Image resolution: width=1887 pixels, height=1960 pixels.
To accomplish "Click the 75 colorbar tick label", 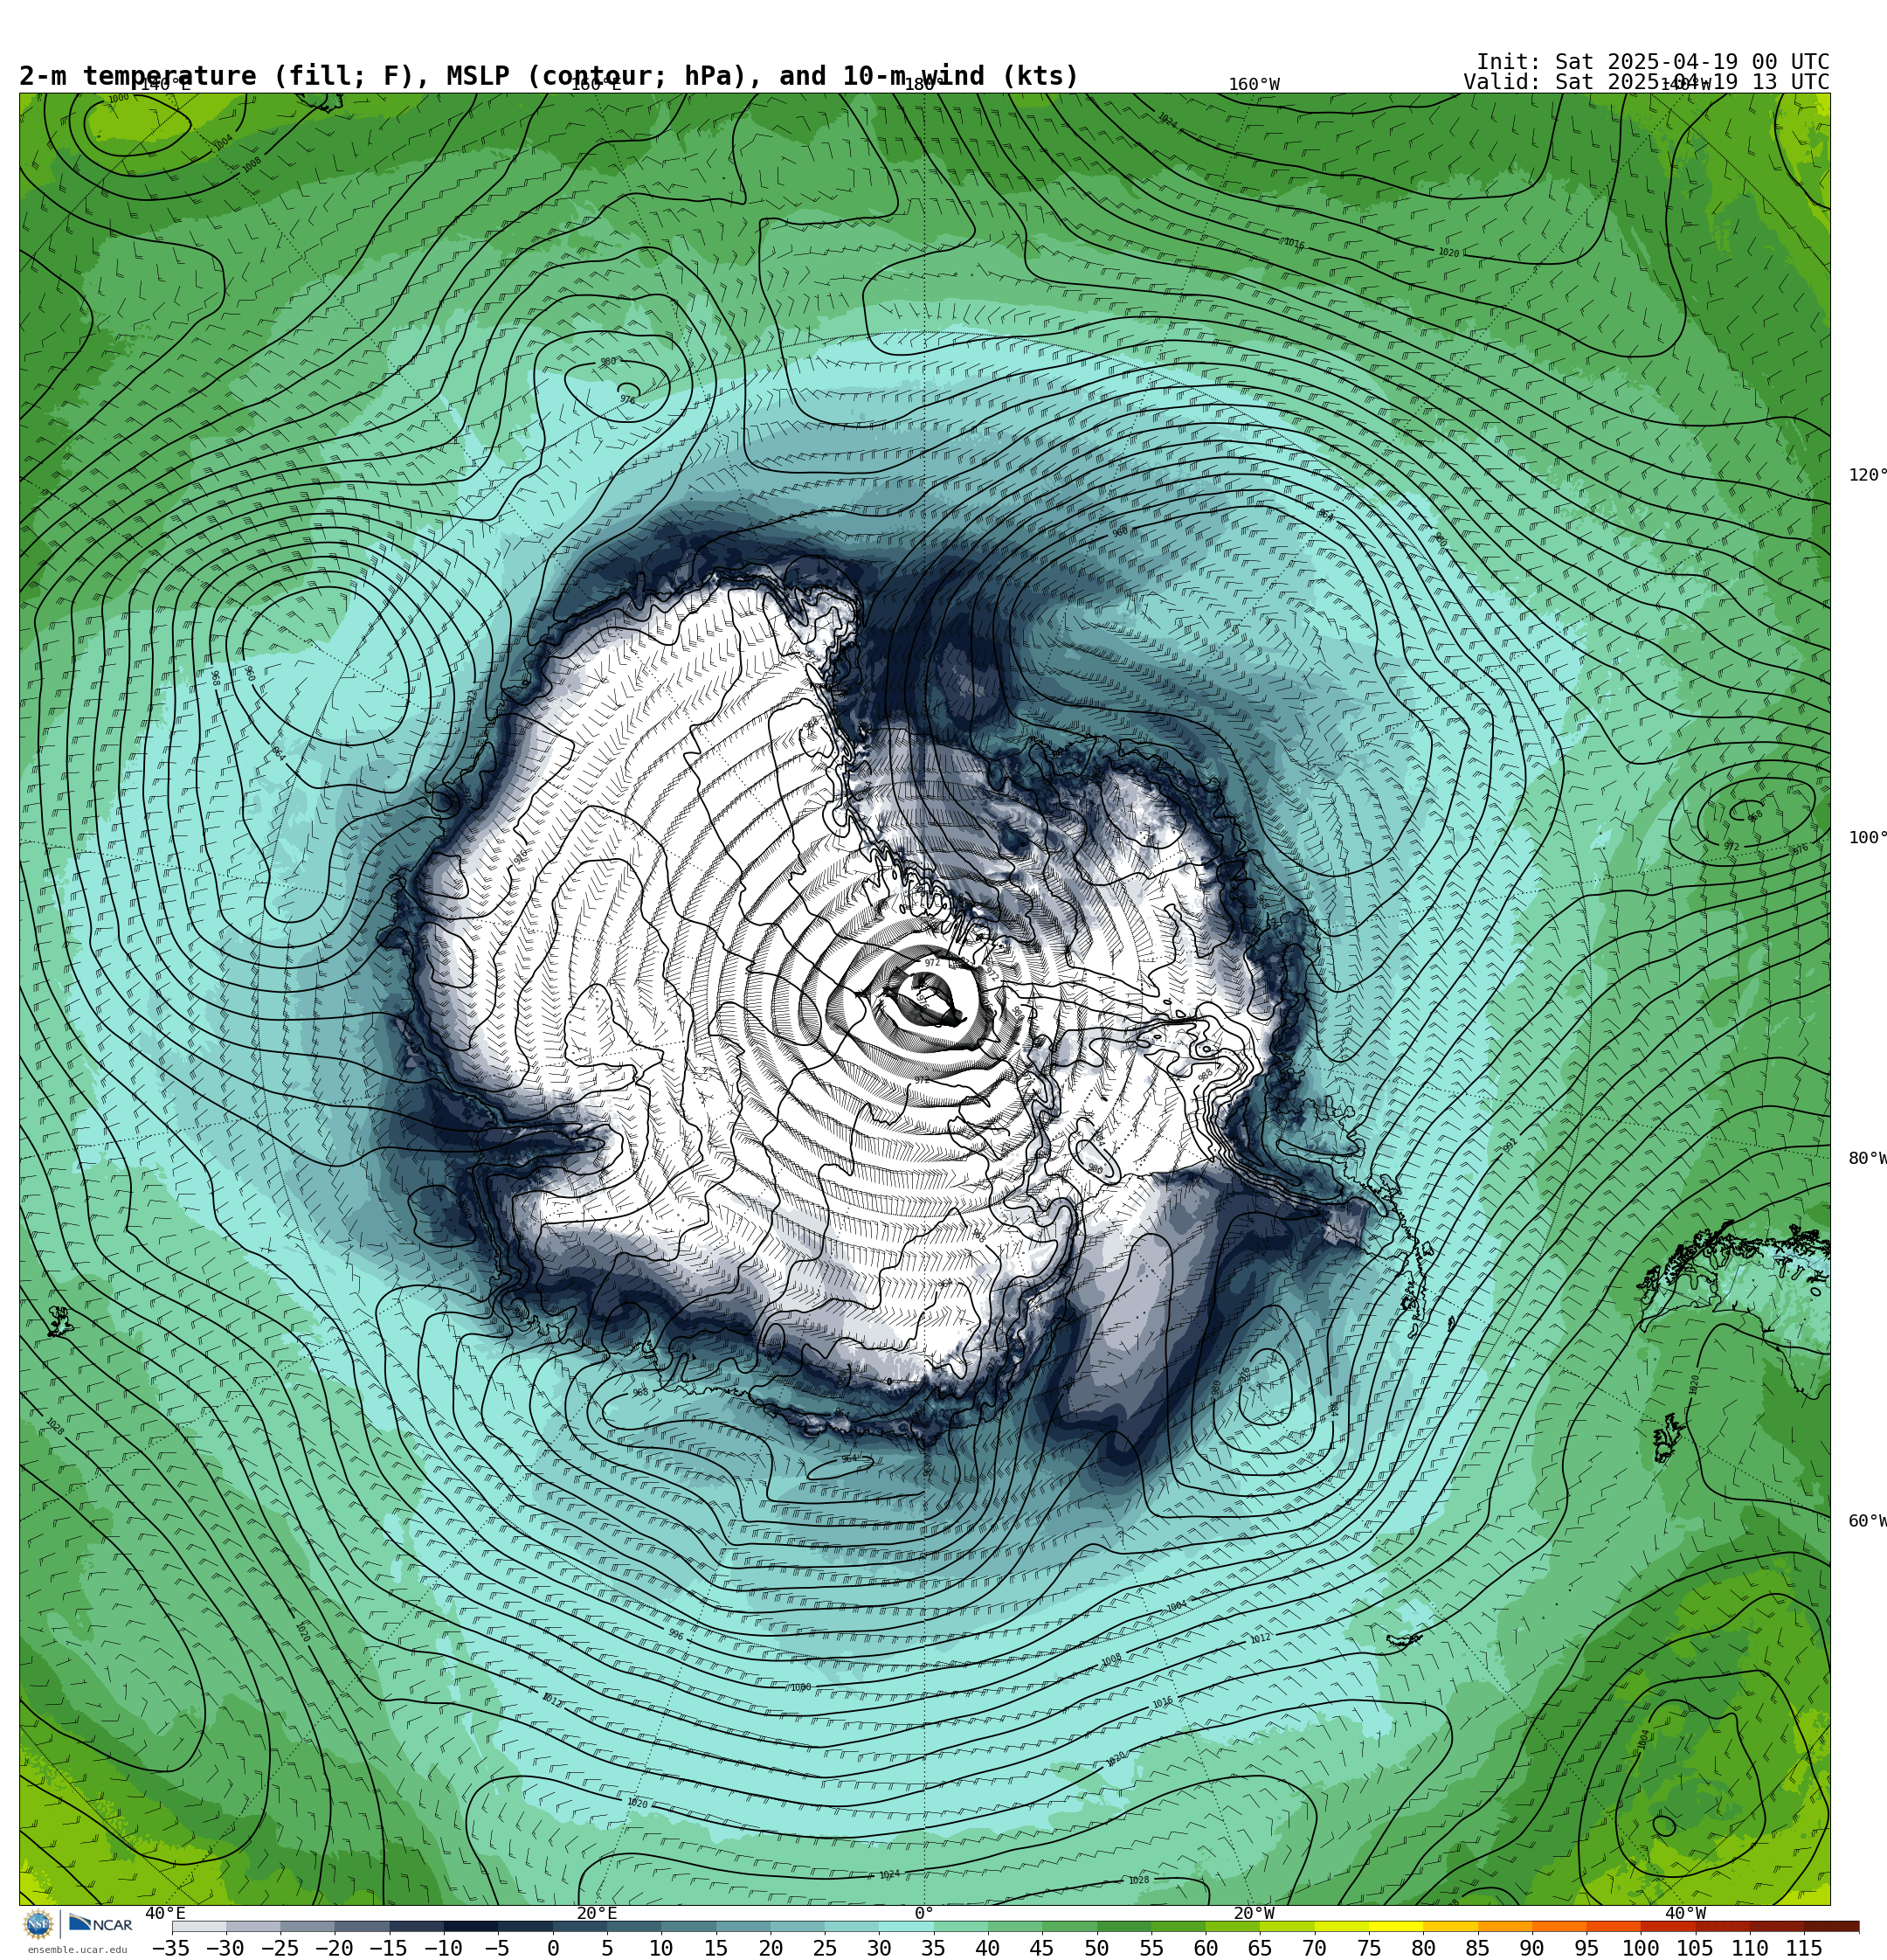I will click(x=1368, y=1949).
